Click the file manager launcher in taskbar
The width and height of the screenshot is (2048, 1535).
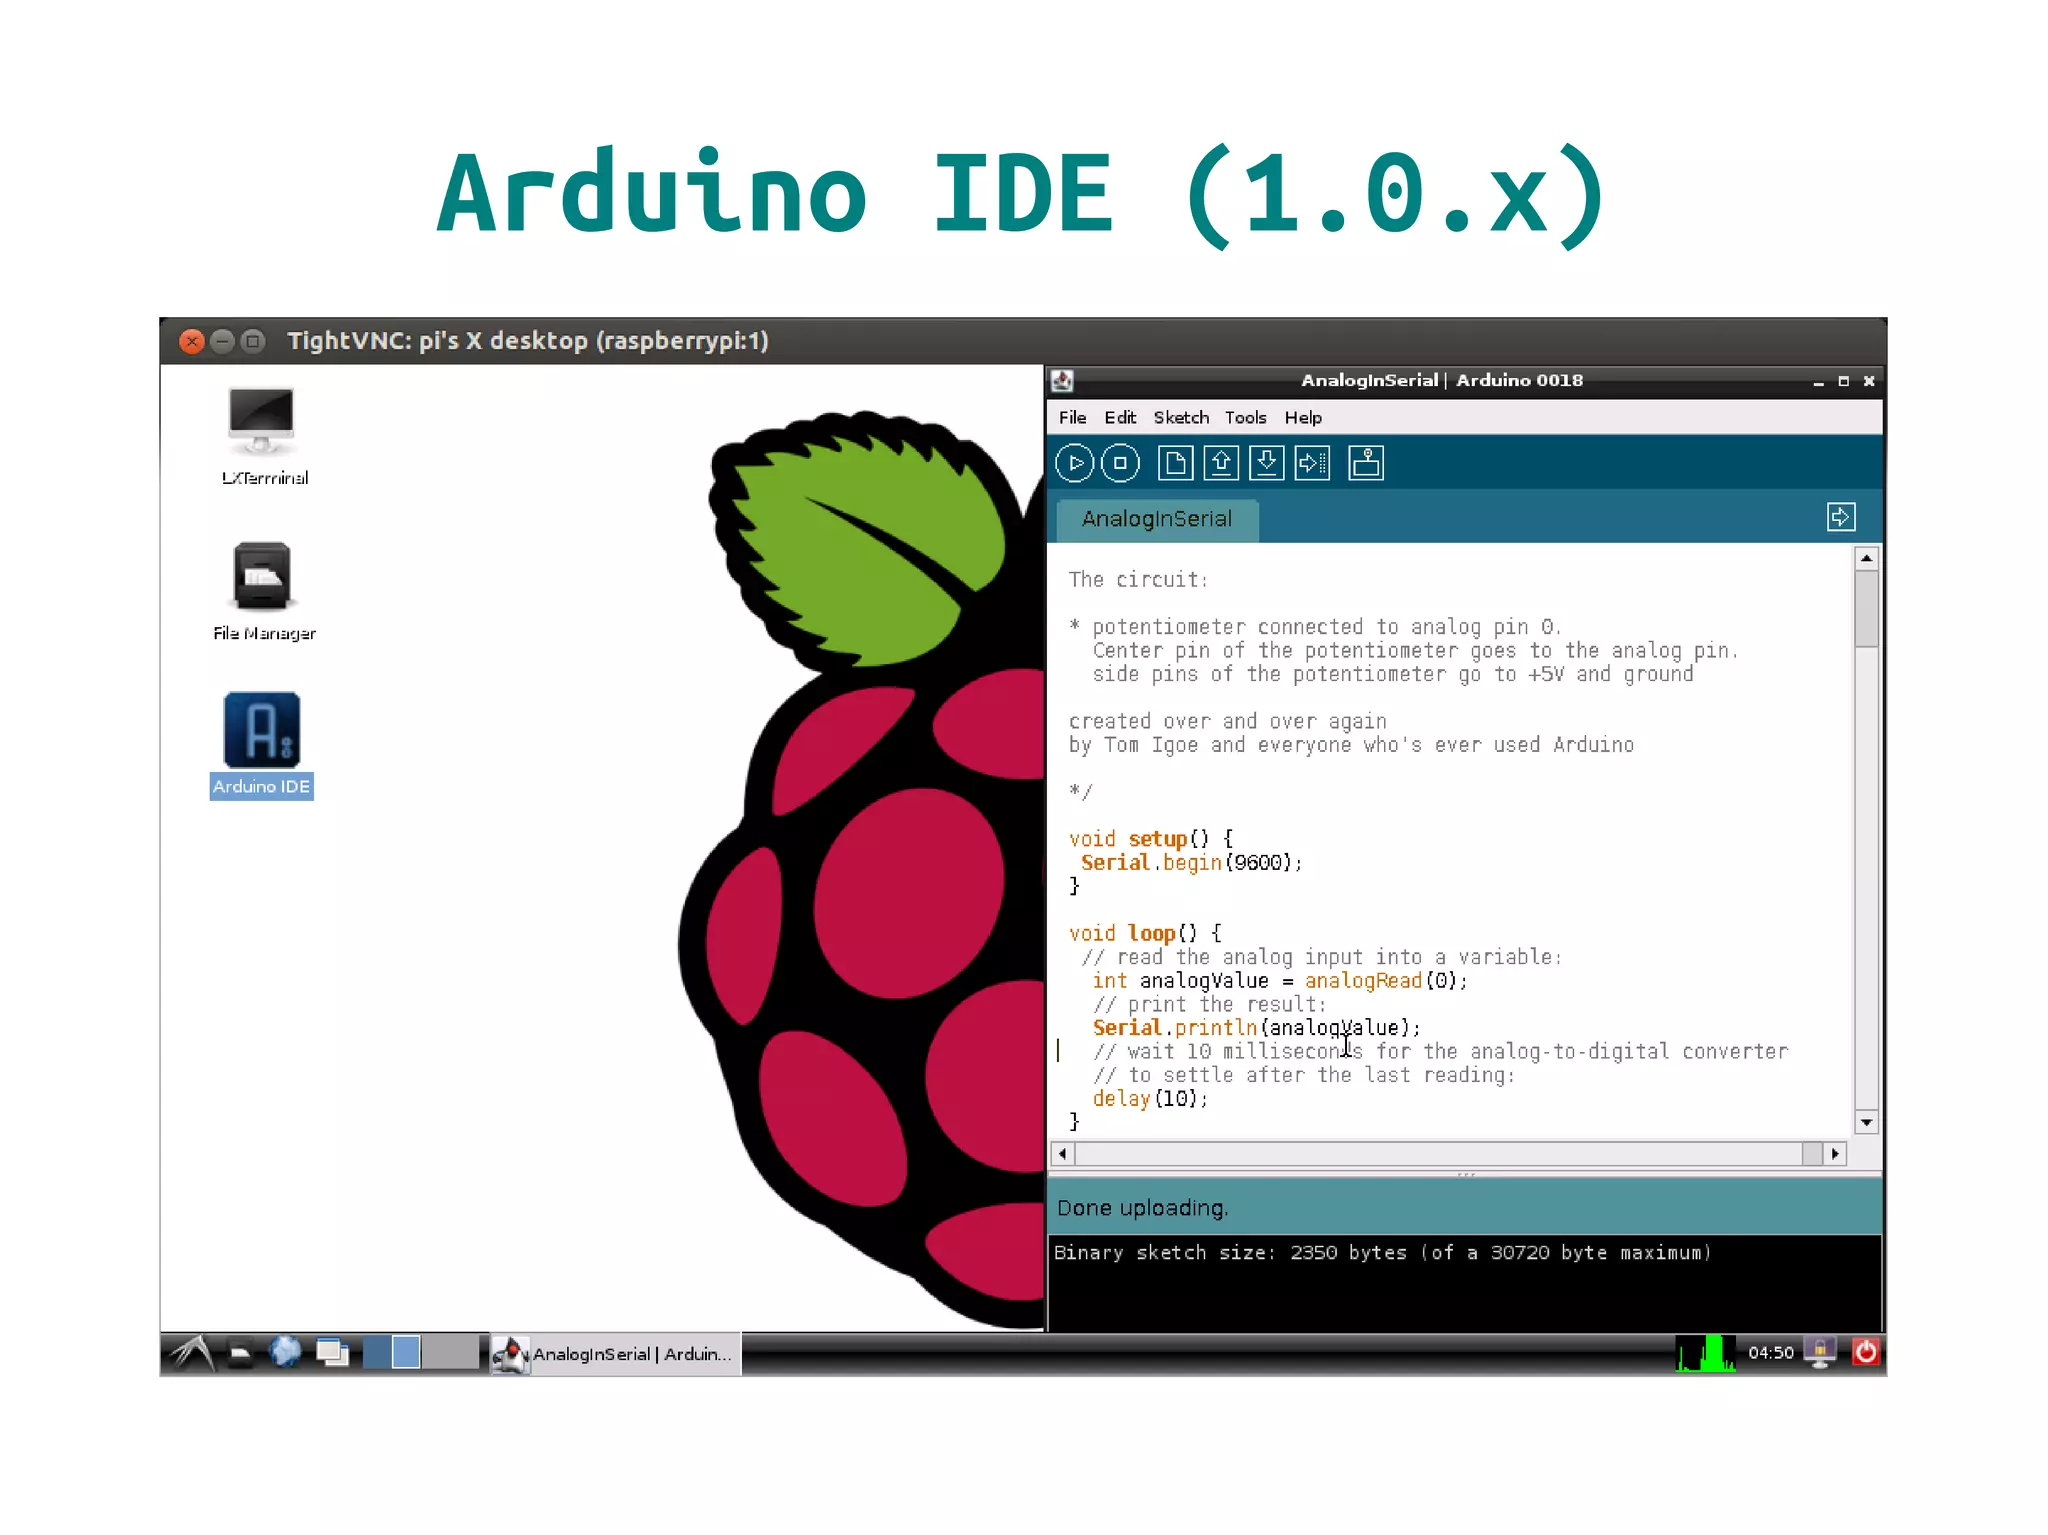coord(240,1354)
